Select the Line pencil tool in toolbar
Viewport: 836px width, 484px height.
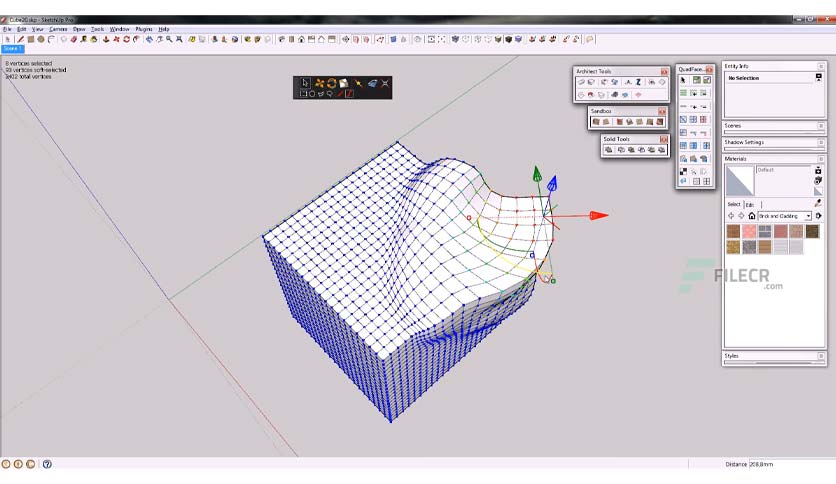20,39
